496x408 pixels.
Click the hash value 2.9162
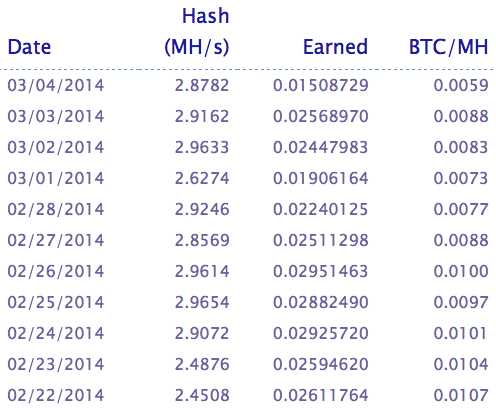pyautogui.click(x=202, y=116)
